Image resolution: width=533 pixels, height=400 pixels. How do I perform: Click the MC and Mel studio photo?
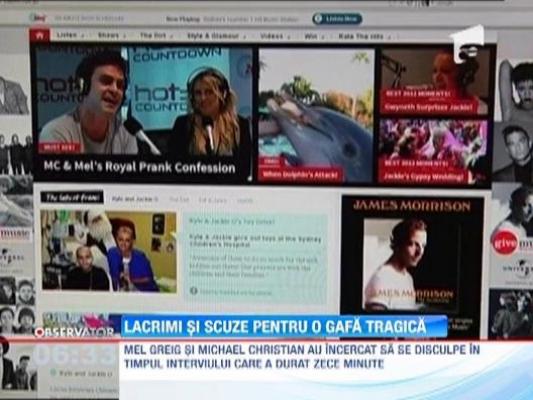(x=143, y=102)
